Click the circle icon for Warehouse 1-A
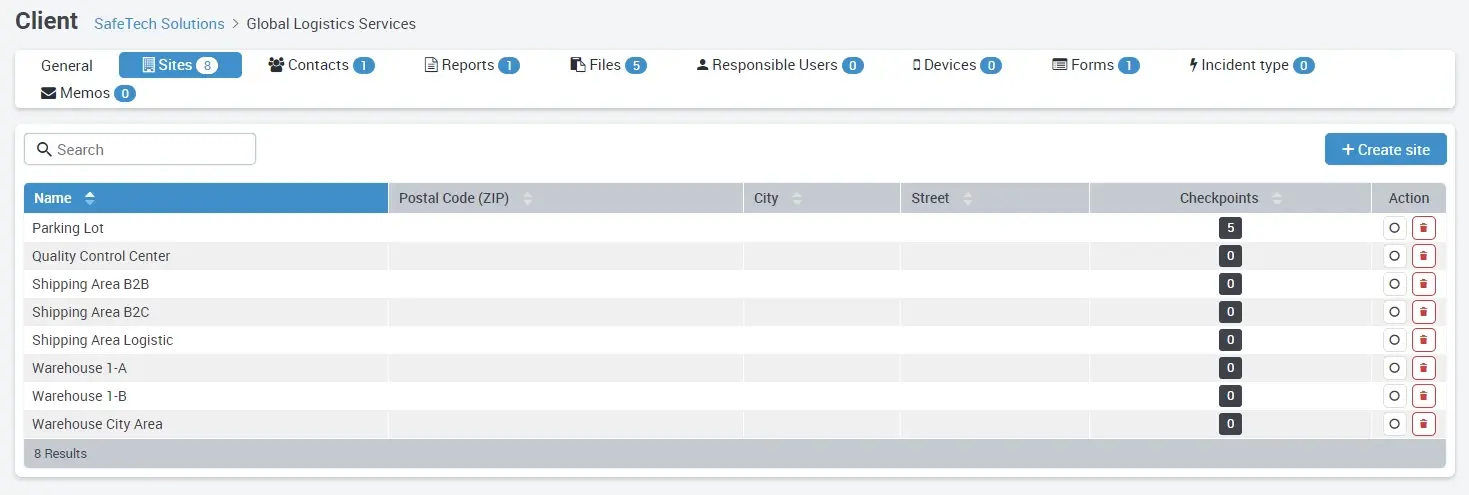This screenshot has width=1469, height=495. pyautogui.click(x=1394, y=368)
